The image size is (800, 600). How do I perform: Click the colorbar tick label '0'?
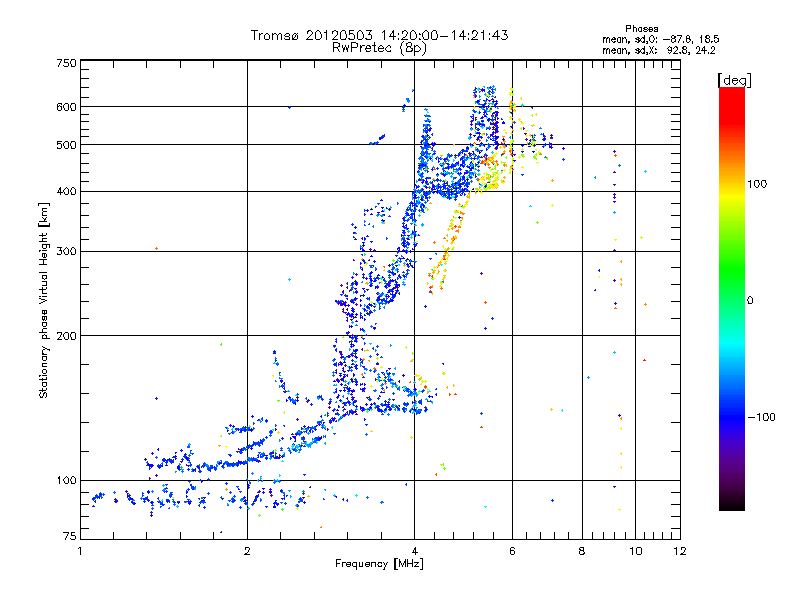[x=749, y=301]
